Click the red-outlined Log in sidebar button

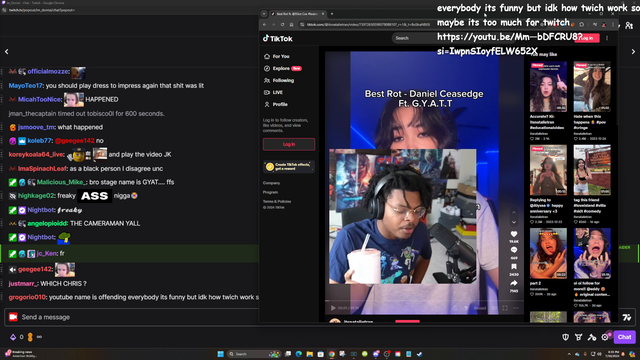[289, 144]
